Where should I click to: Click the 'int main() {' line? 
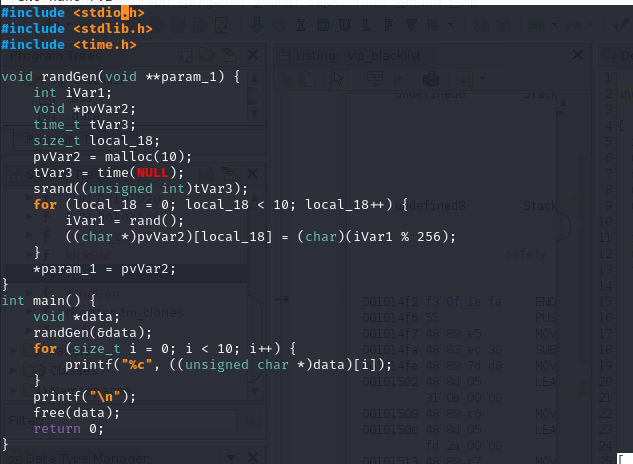coord(48,301)
